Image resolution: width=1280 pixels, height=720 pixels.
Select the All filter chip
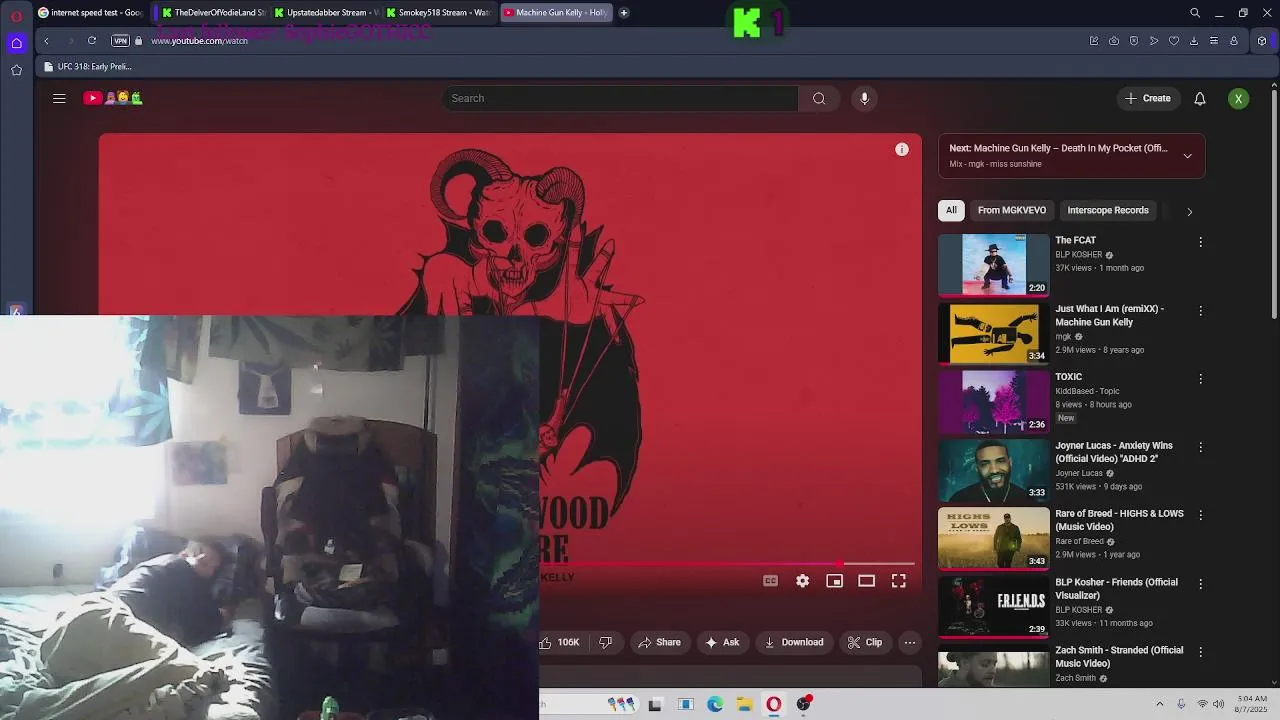(951, 210)
